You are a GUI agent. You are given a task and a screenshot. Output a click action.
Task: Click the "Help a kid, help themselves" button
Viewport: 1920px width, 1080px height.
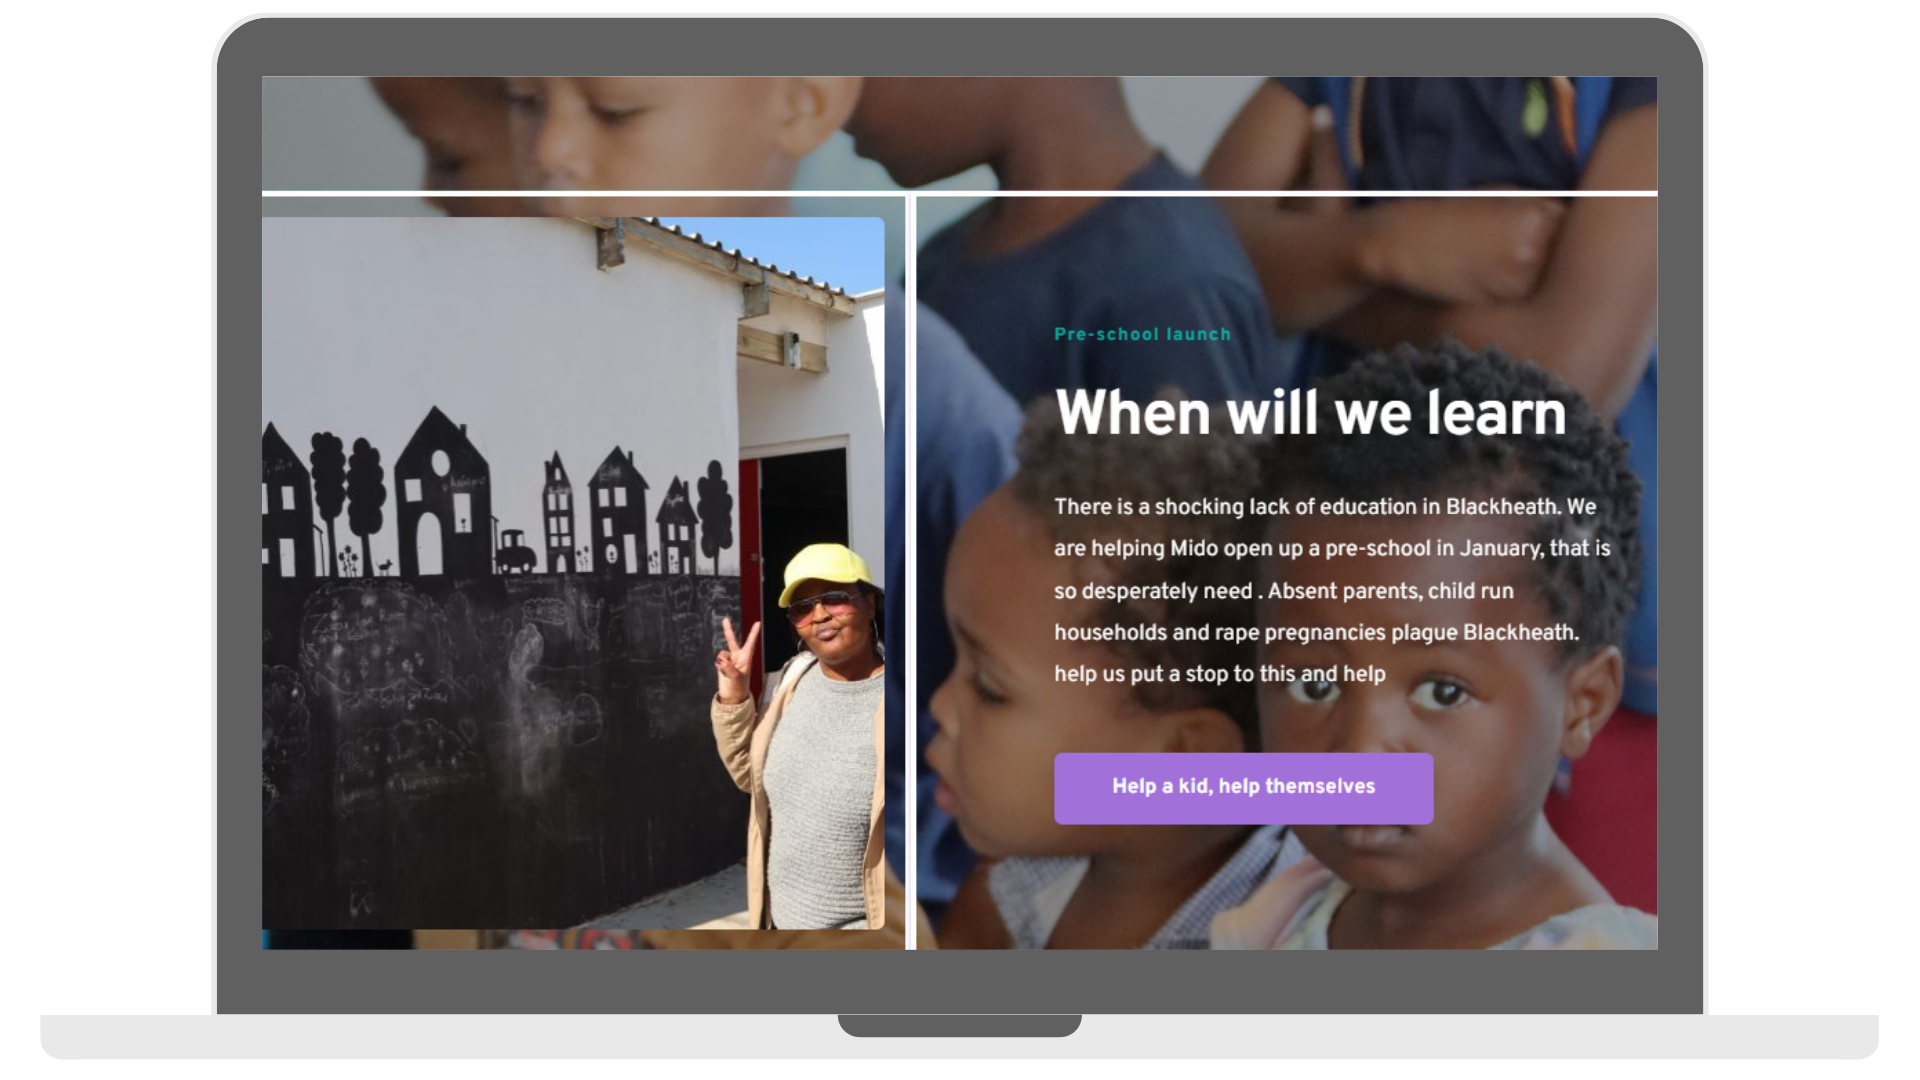(x=1243, y=788)
